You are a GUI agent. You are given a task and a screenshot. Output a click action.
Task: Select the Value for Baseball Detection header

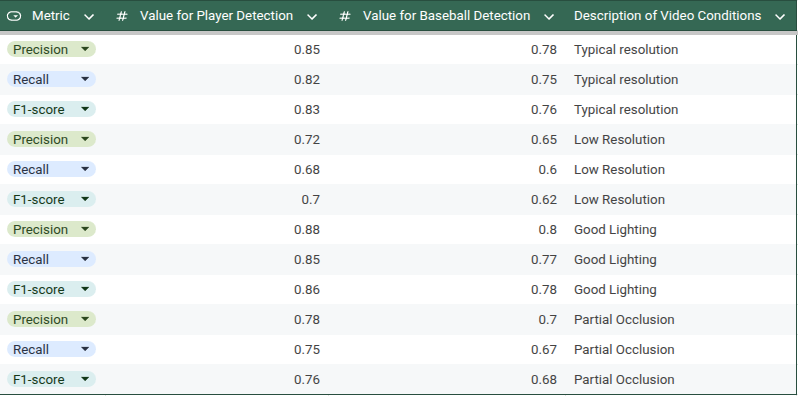tap(446, 16)
